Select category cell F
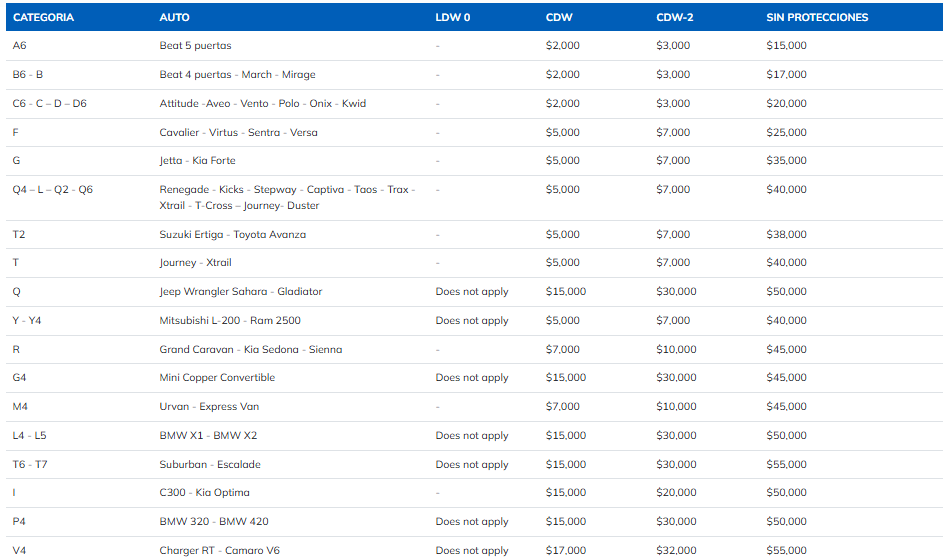The width and height of the screenshot is (943, 559). (x=16, y=132)
